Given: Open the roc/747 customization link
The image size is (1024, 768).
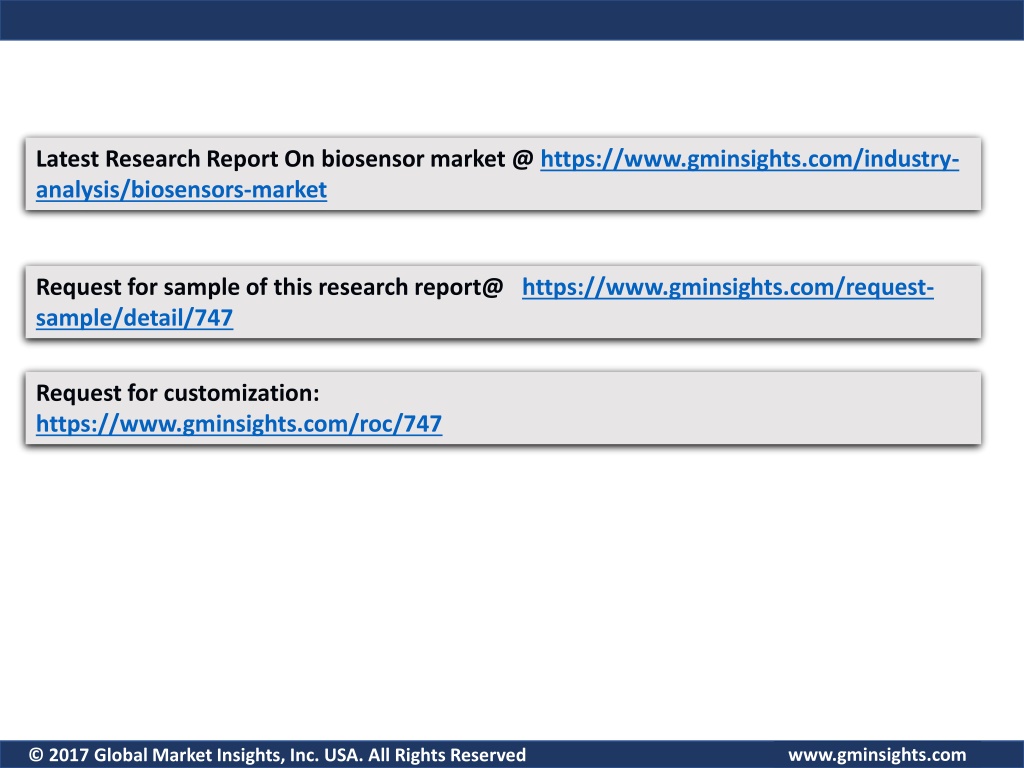Looking at the screenshot, I should [239, 424].
